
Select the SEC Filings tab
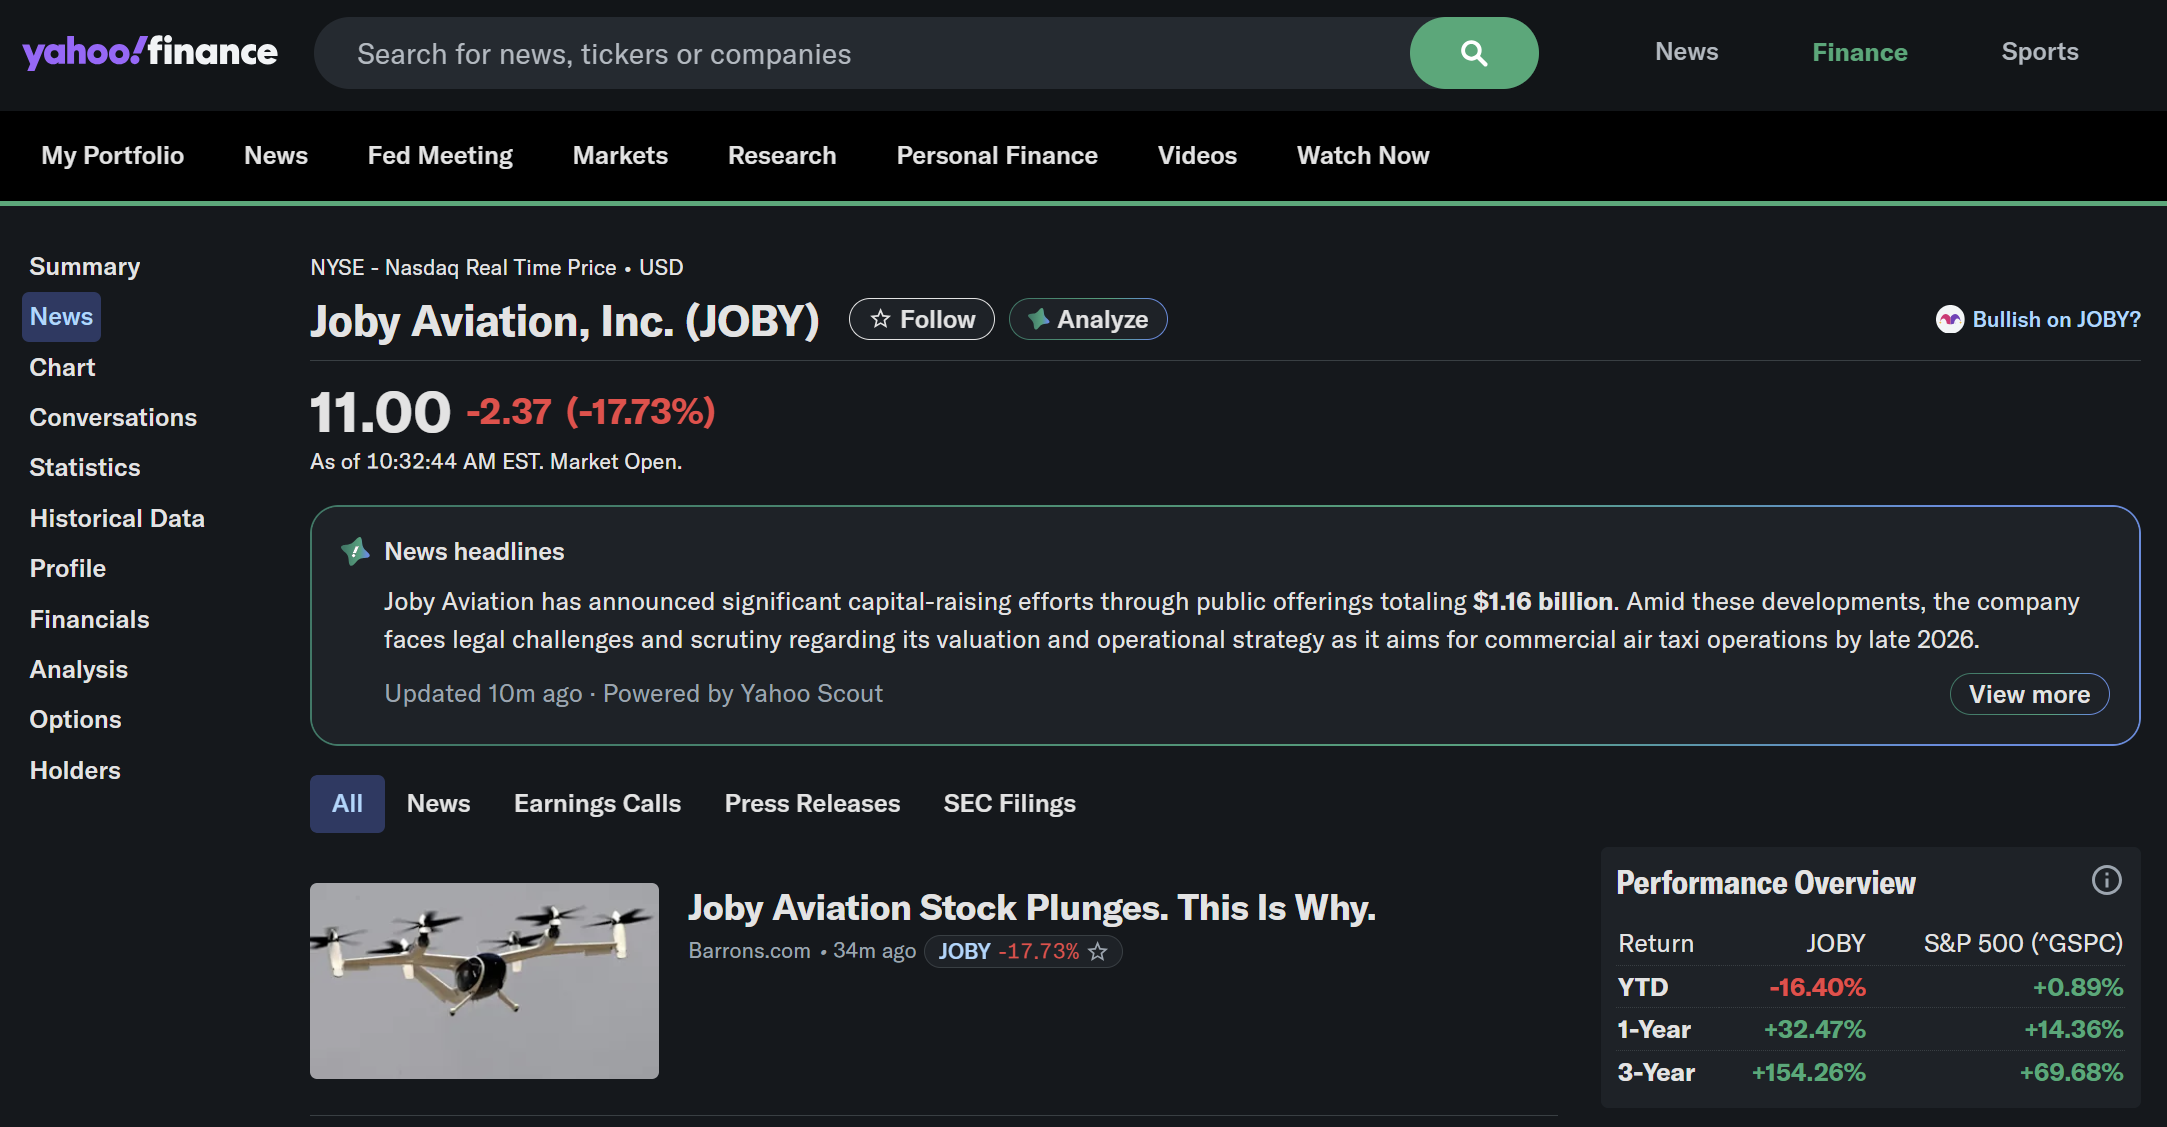(1009, 803)
